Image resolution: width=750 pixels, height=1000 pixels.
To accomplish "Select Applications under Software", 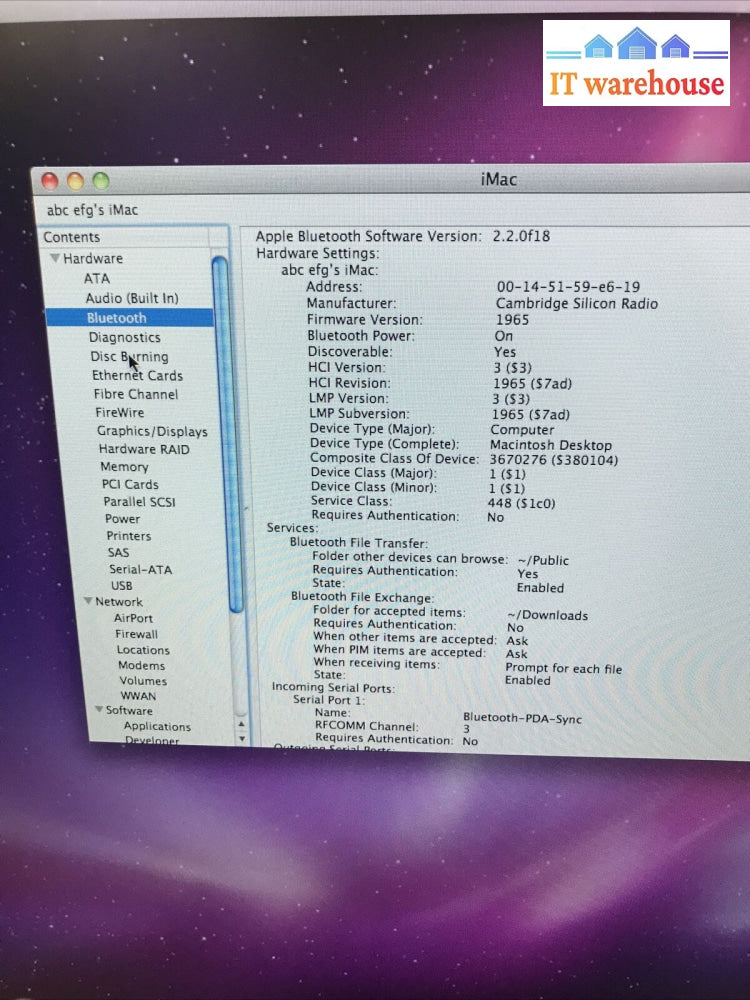I will 157,727.
